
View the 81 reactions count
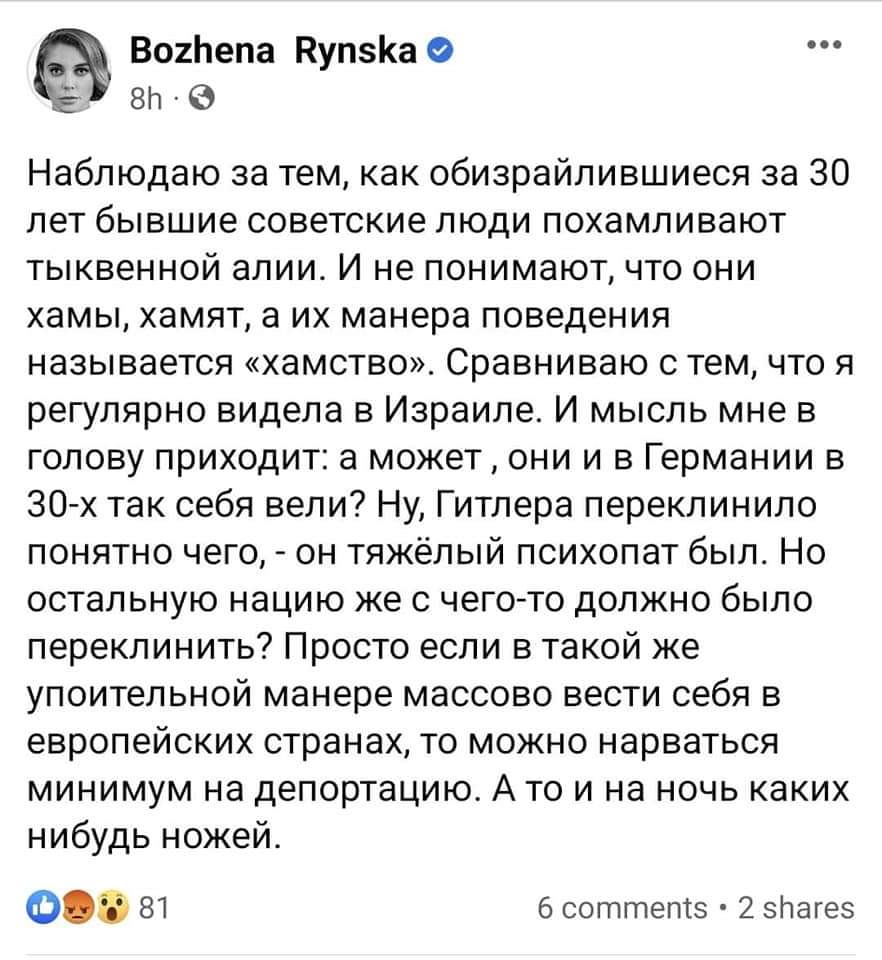154,908
